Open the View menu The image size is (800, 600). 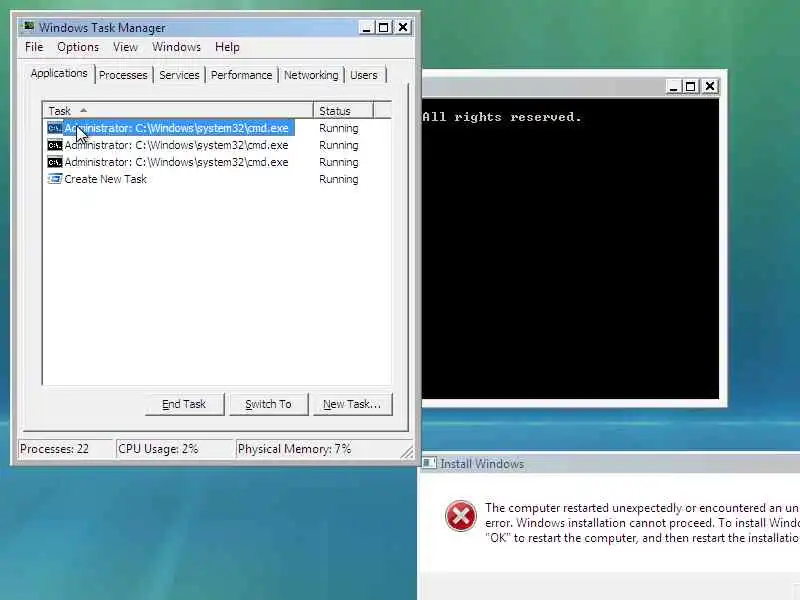pos(126,47)
